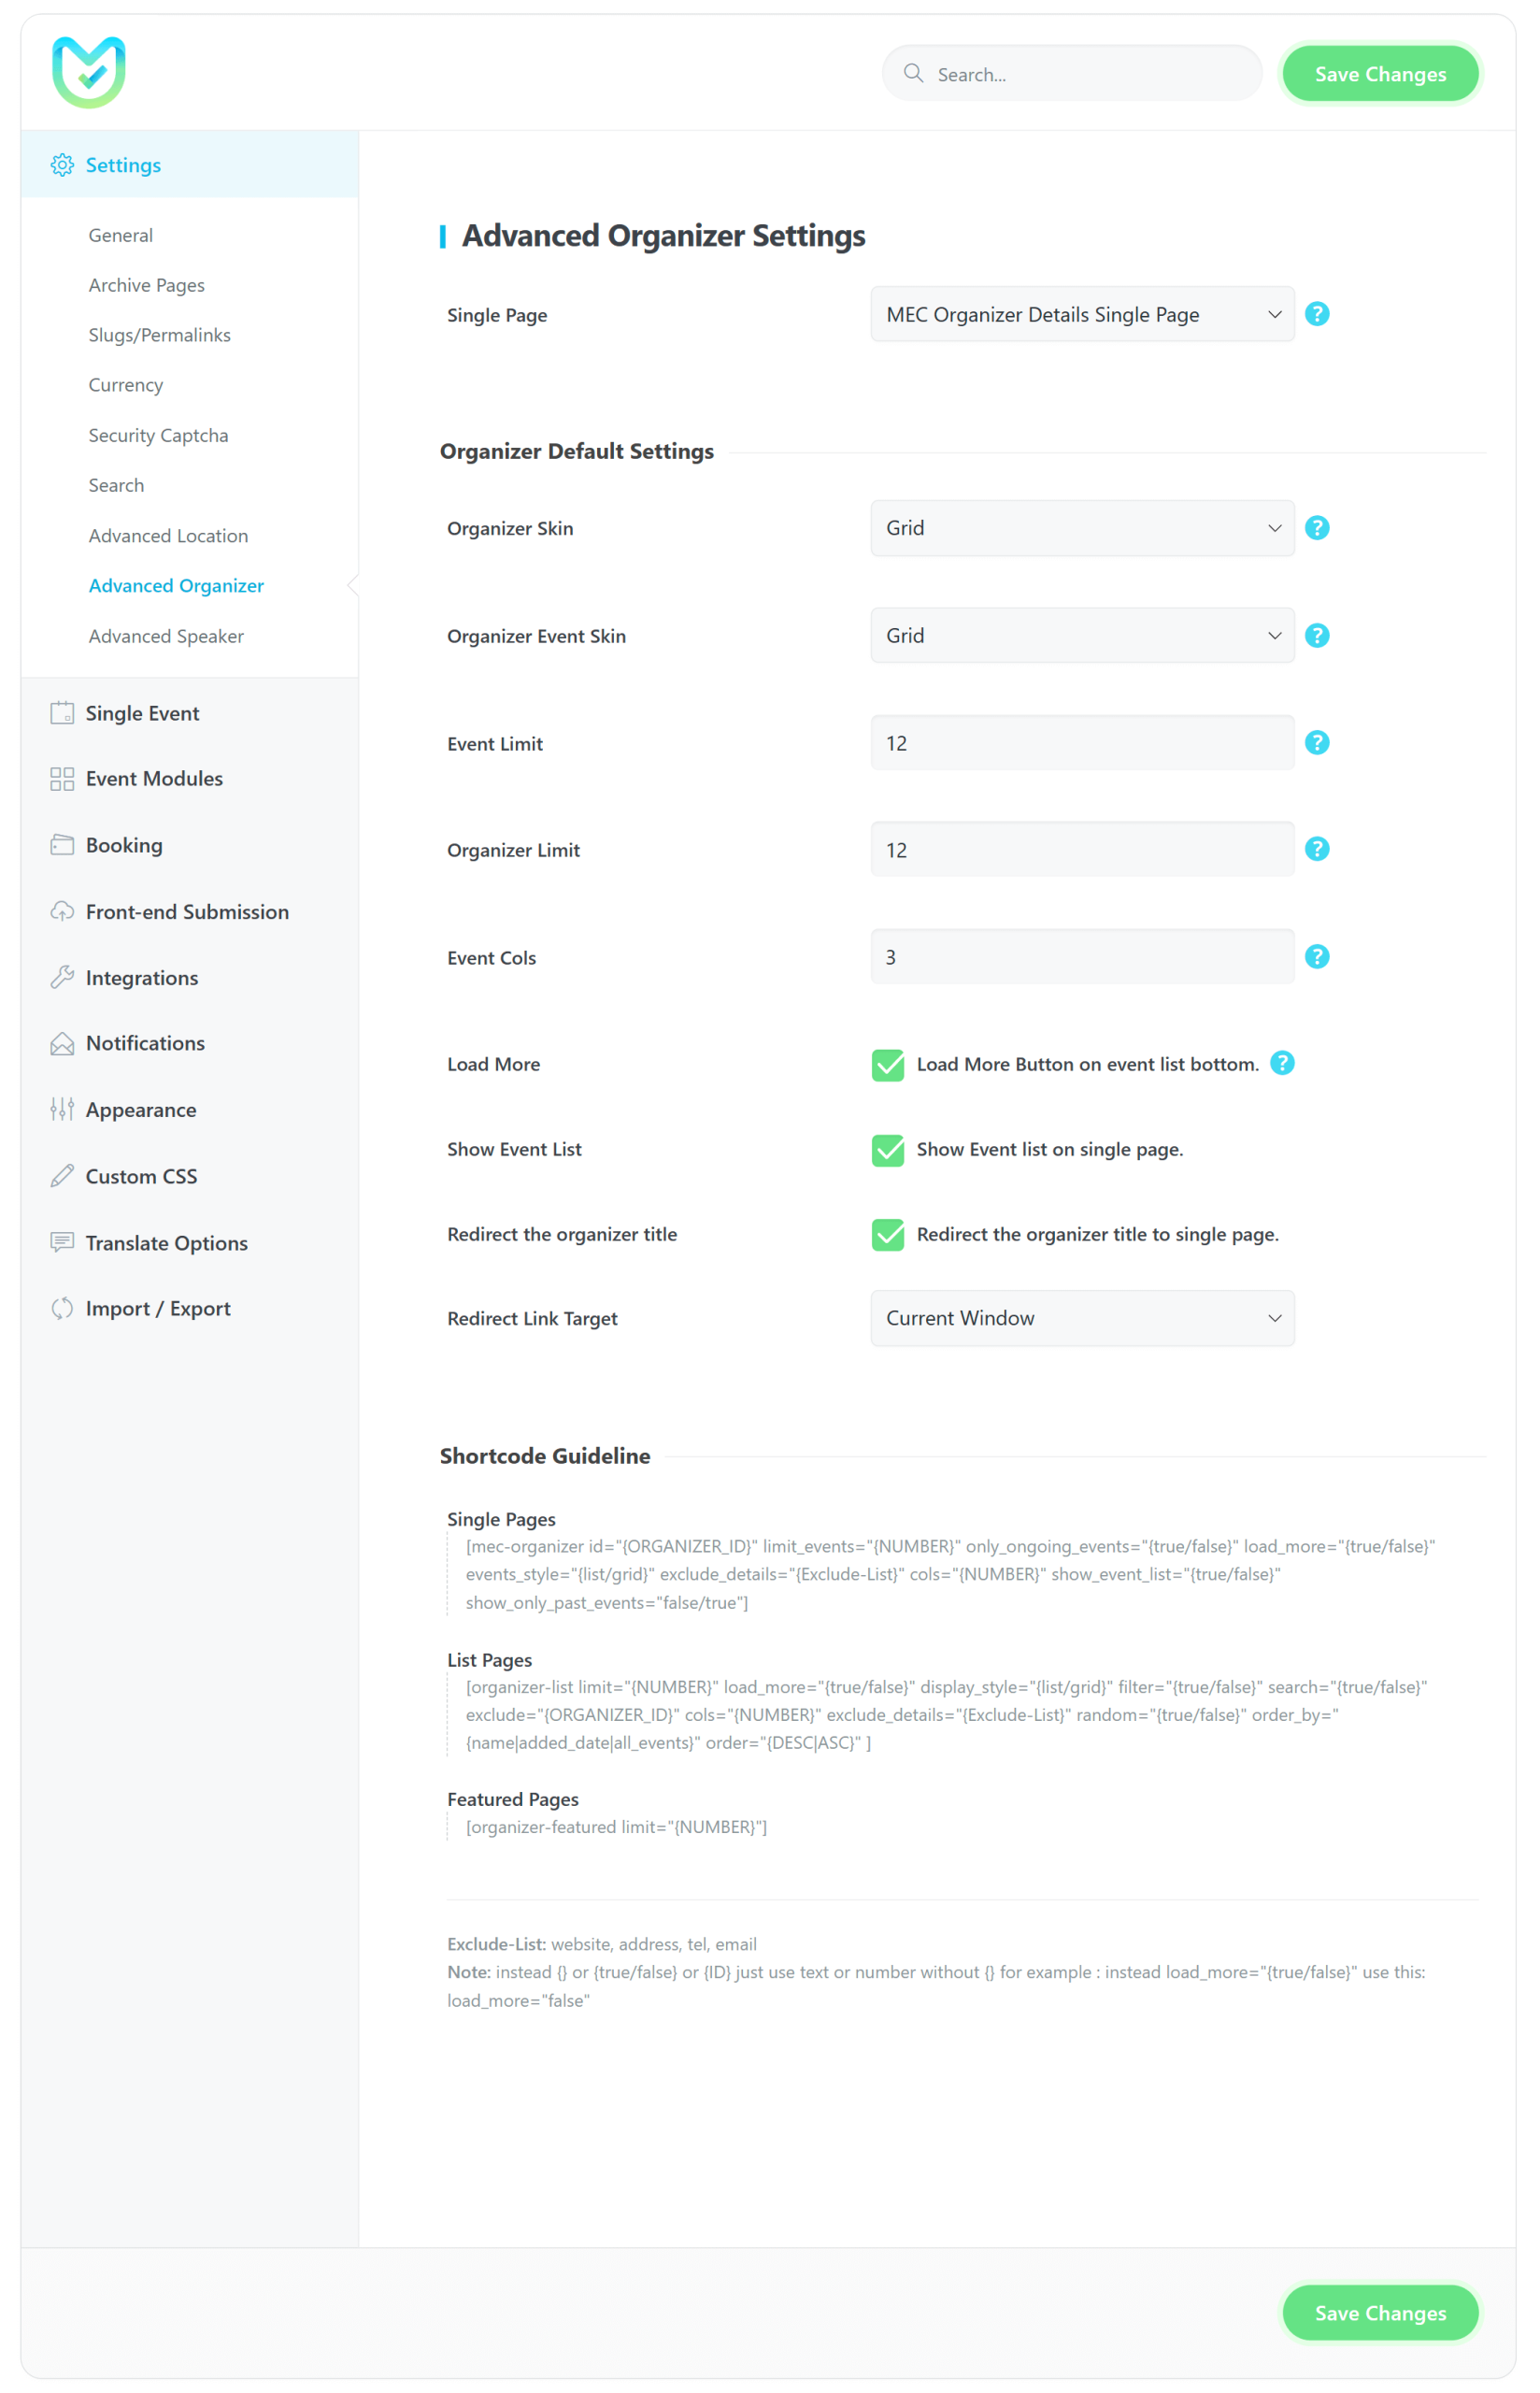Open the Single Page dropdown
This screenshot has width=1540, height=2393.
(x=1082, y=315)
